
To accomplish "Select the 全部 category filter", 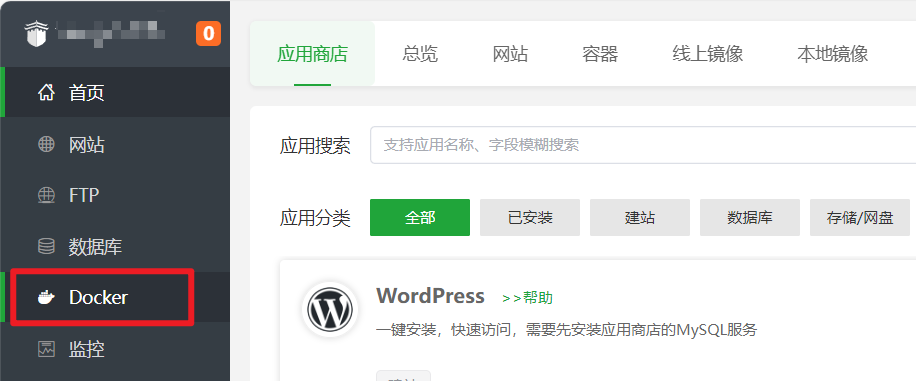I will 420,217.
